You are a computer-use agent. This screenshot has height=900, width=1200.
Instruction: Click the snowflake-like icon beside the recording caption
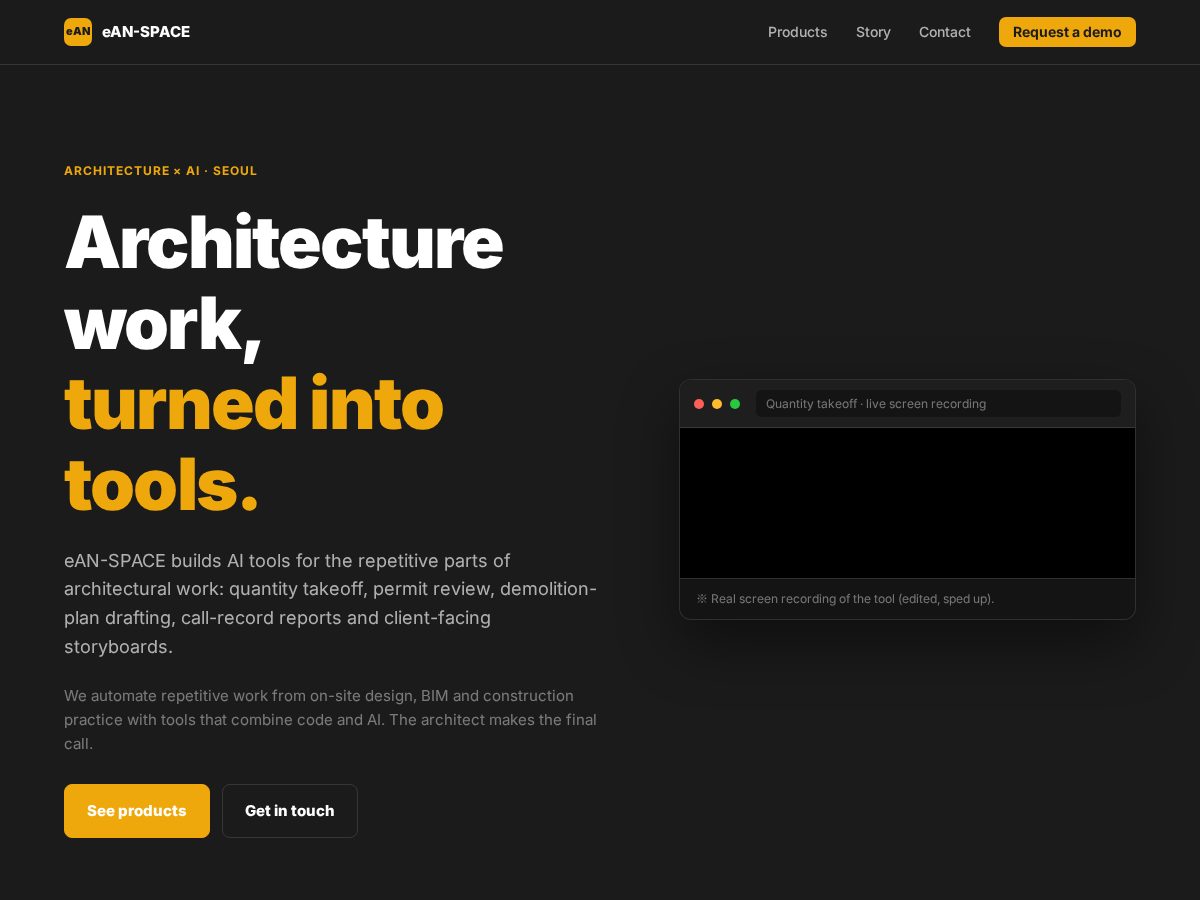702,599
